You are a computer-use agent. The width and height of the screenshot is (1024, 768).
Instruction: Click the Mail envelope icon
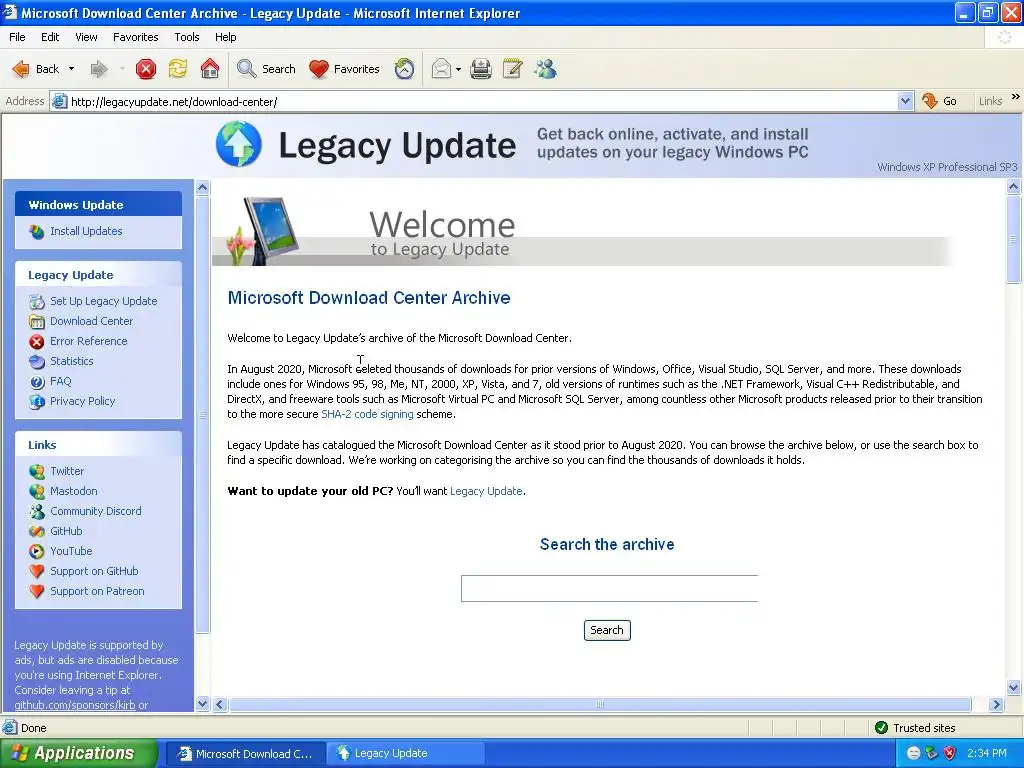[441, 69]
